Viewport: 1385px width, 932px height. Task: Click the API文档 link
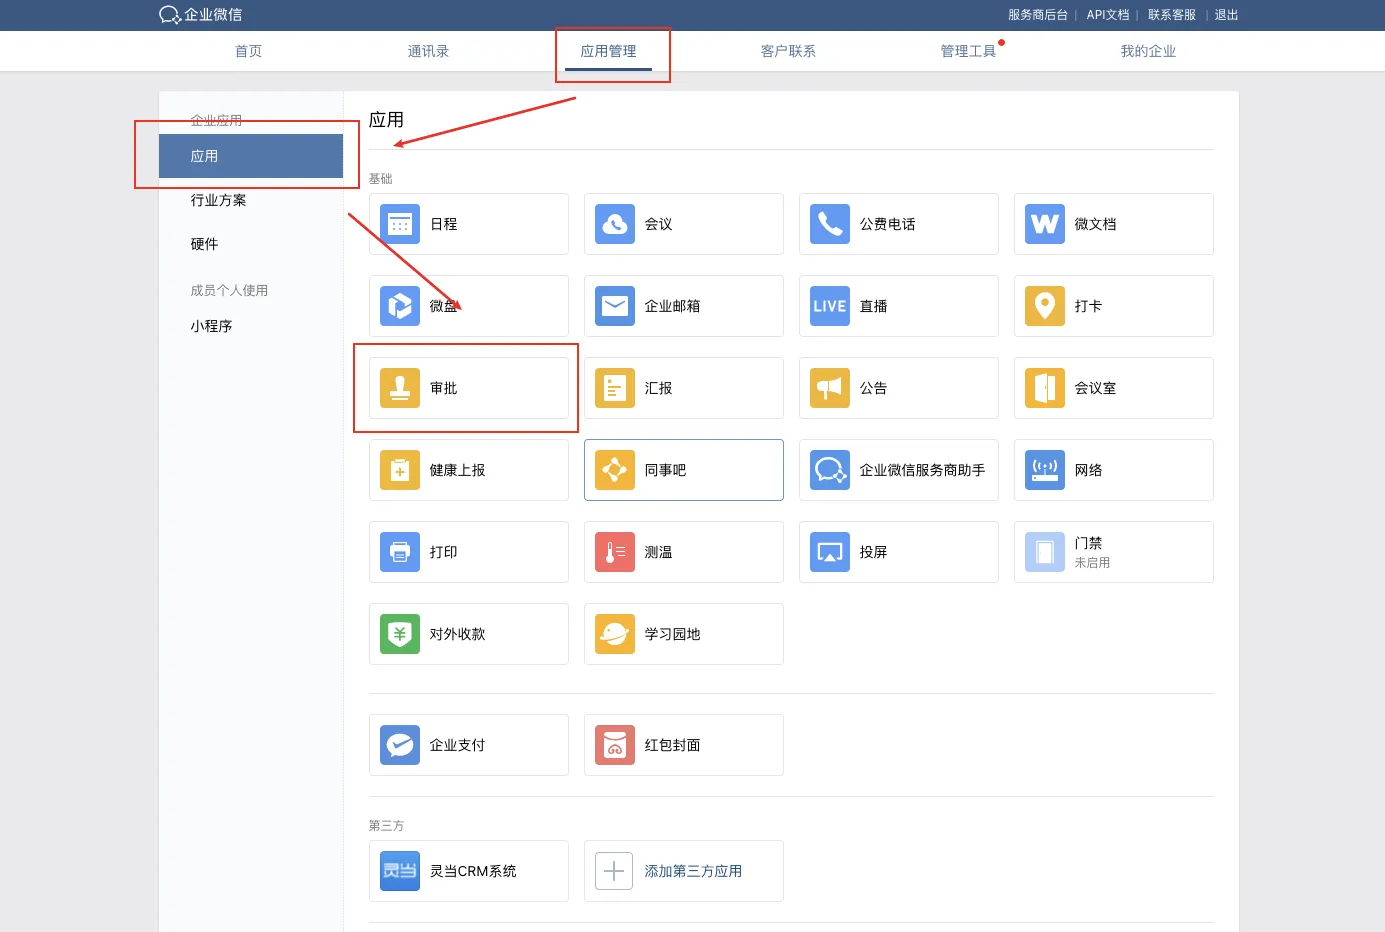tap(1108, 15)
